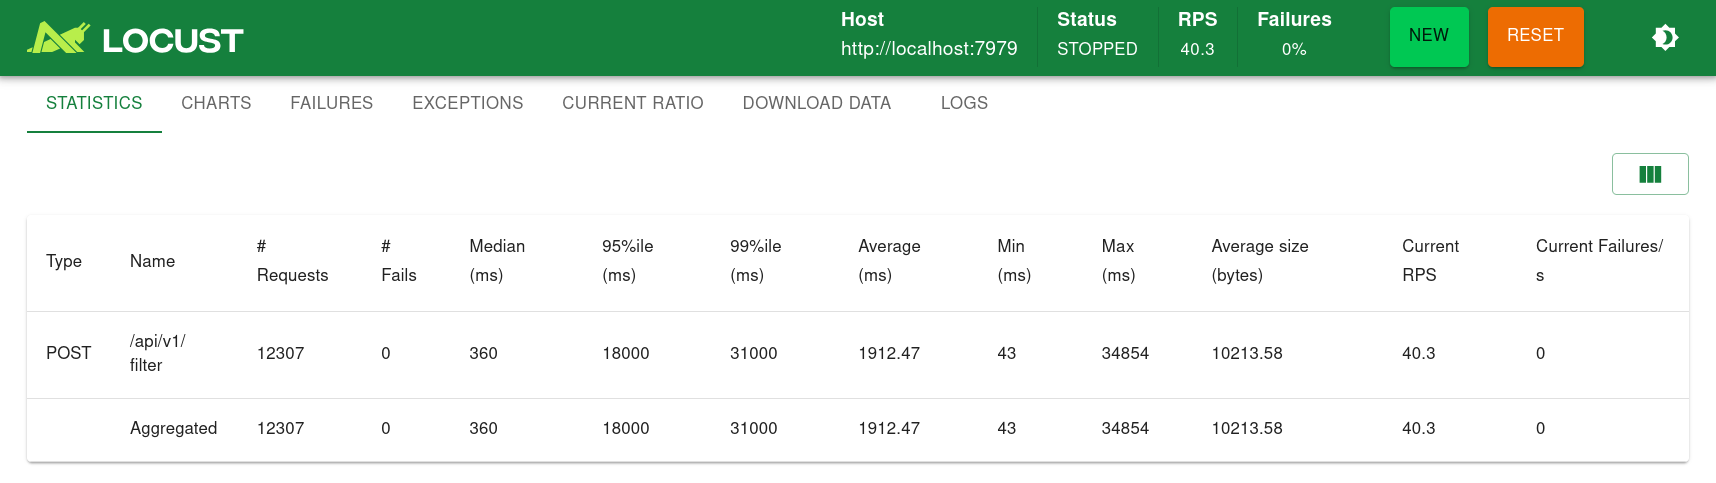Select 12307 requests in POST row
1716x483 pixels.
point(280,353)
